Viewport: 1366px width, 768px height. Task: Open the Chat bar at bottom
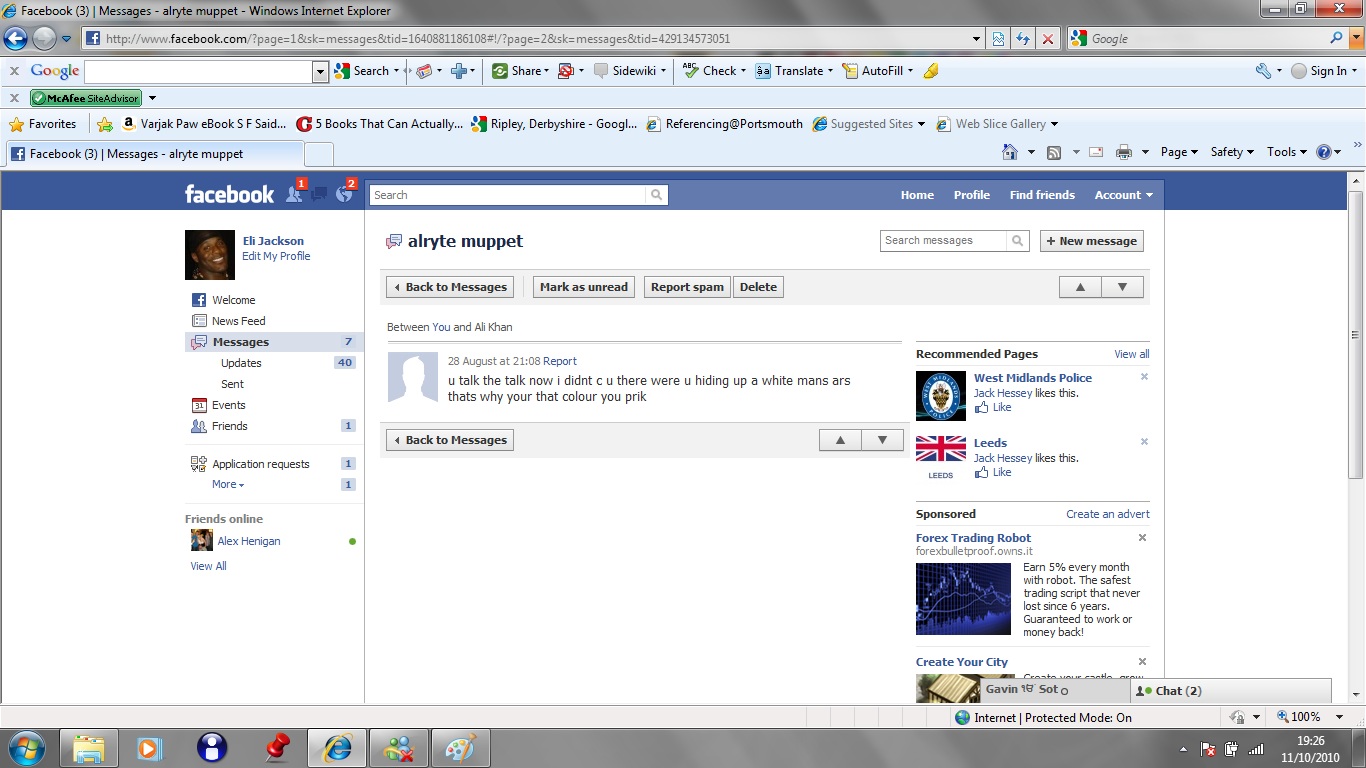(x=1230, y=691)
